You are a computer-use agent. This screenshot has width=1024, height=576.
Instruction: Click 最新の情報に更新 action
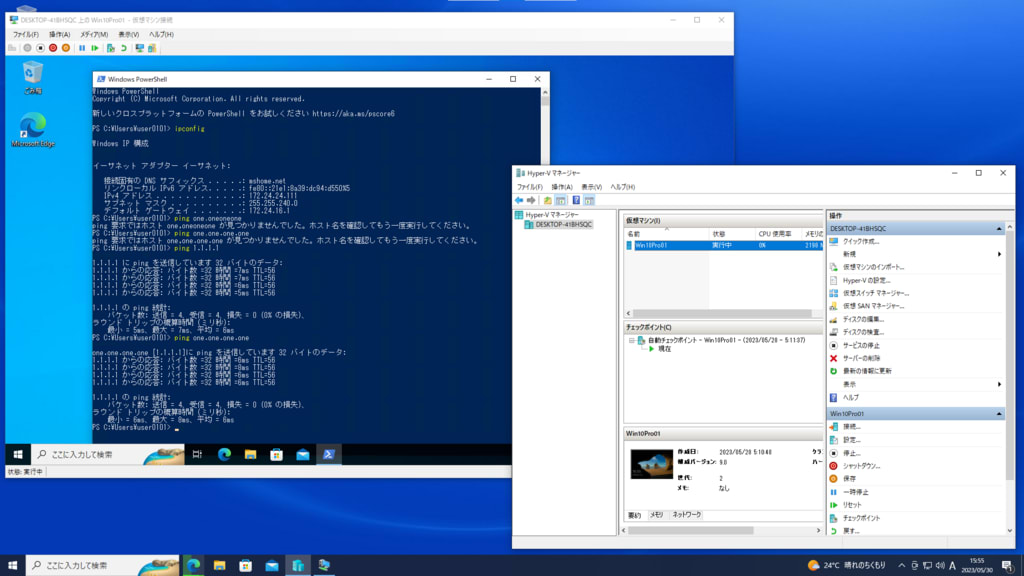[x=867, y=371]
